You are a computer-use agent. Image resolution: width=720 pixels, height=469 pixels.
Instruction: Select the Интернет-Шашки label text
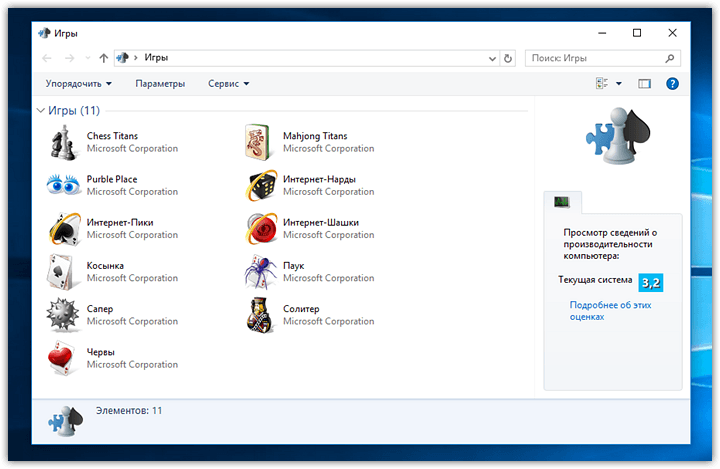(321, 222)
